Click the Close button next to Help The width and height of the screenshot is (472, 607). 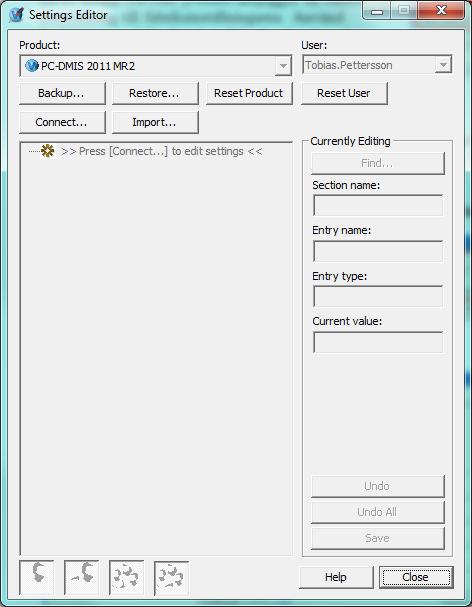click(x=416, y=577)
